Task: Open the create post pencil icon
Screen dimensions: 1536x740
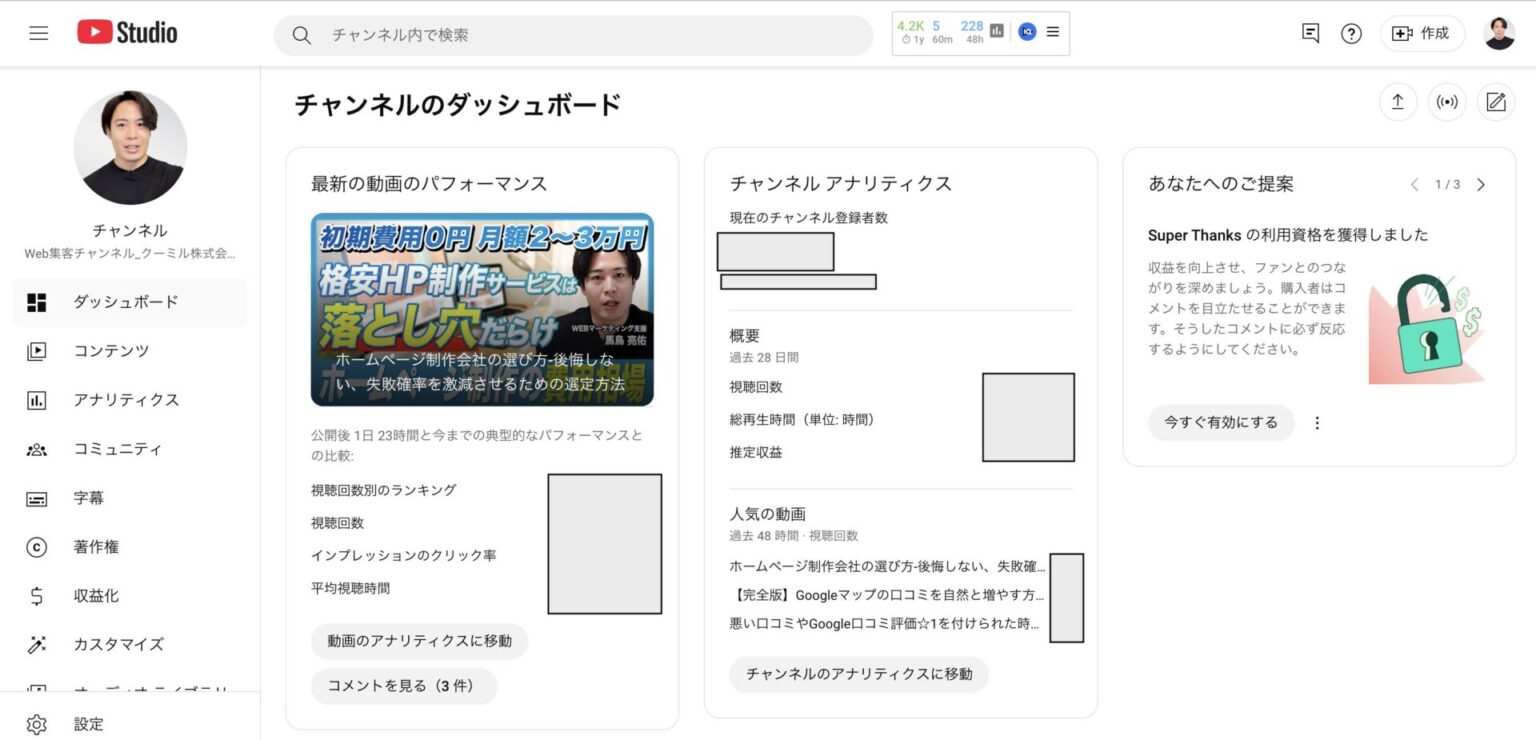Action: coord(1496,101)
